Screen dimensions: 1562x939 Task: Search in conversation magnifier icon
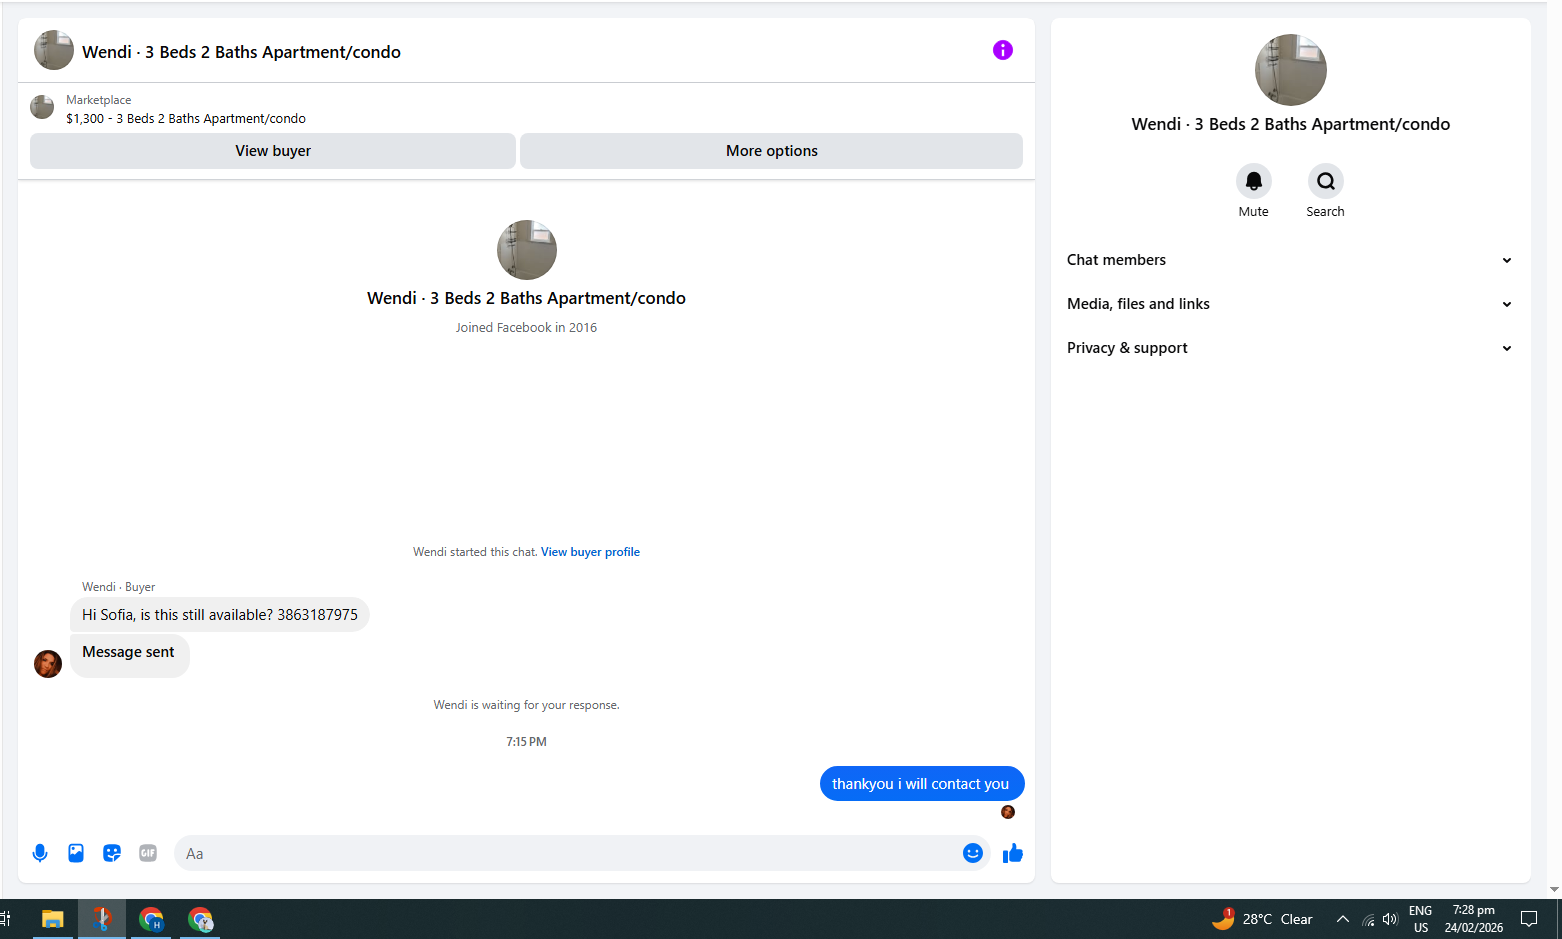[x=1325, y=181]
